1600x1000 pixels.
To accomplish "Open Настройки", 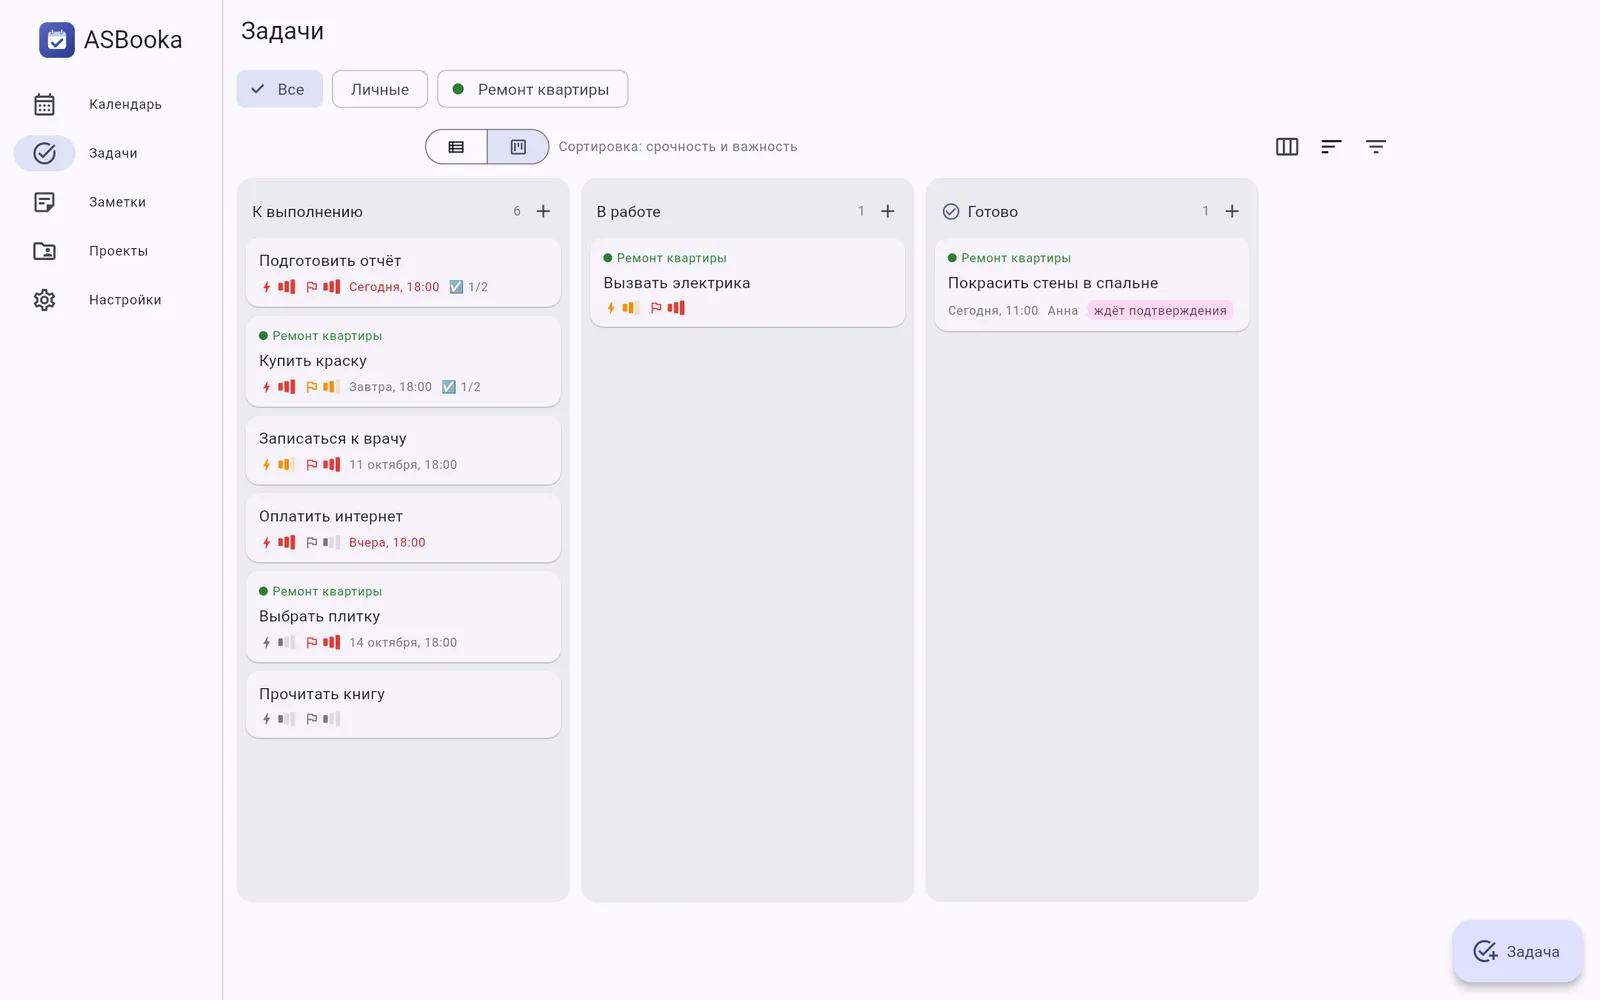I will [111, 300].
